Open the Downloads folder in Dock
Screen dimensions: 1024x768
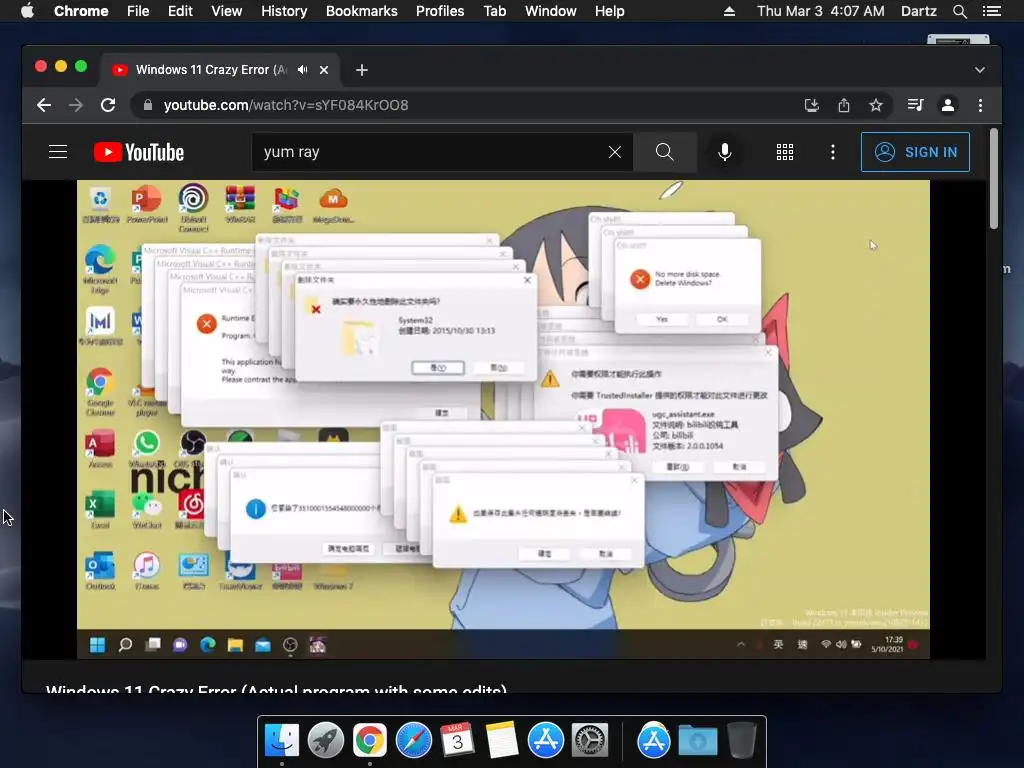click(x=697, y=740)
